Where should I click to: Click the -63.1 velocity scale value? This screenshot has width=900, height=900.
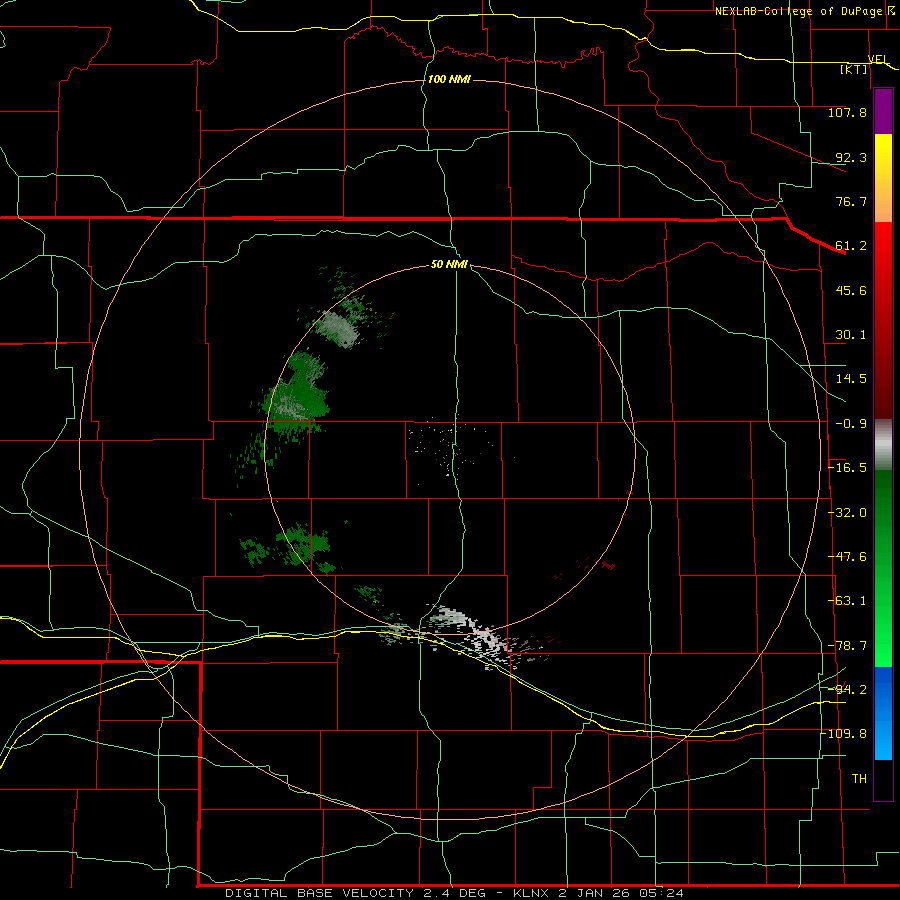[x=847, y=601]
